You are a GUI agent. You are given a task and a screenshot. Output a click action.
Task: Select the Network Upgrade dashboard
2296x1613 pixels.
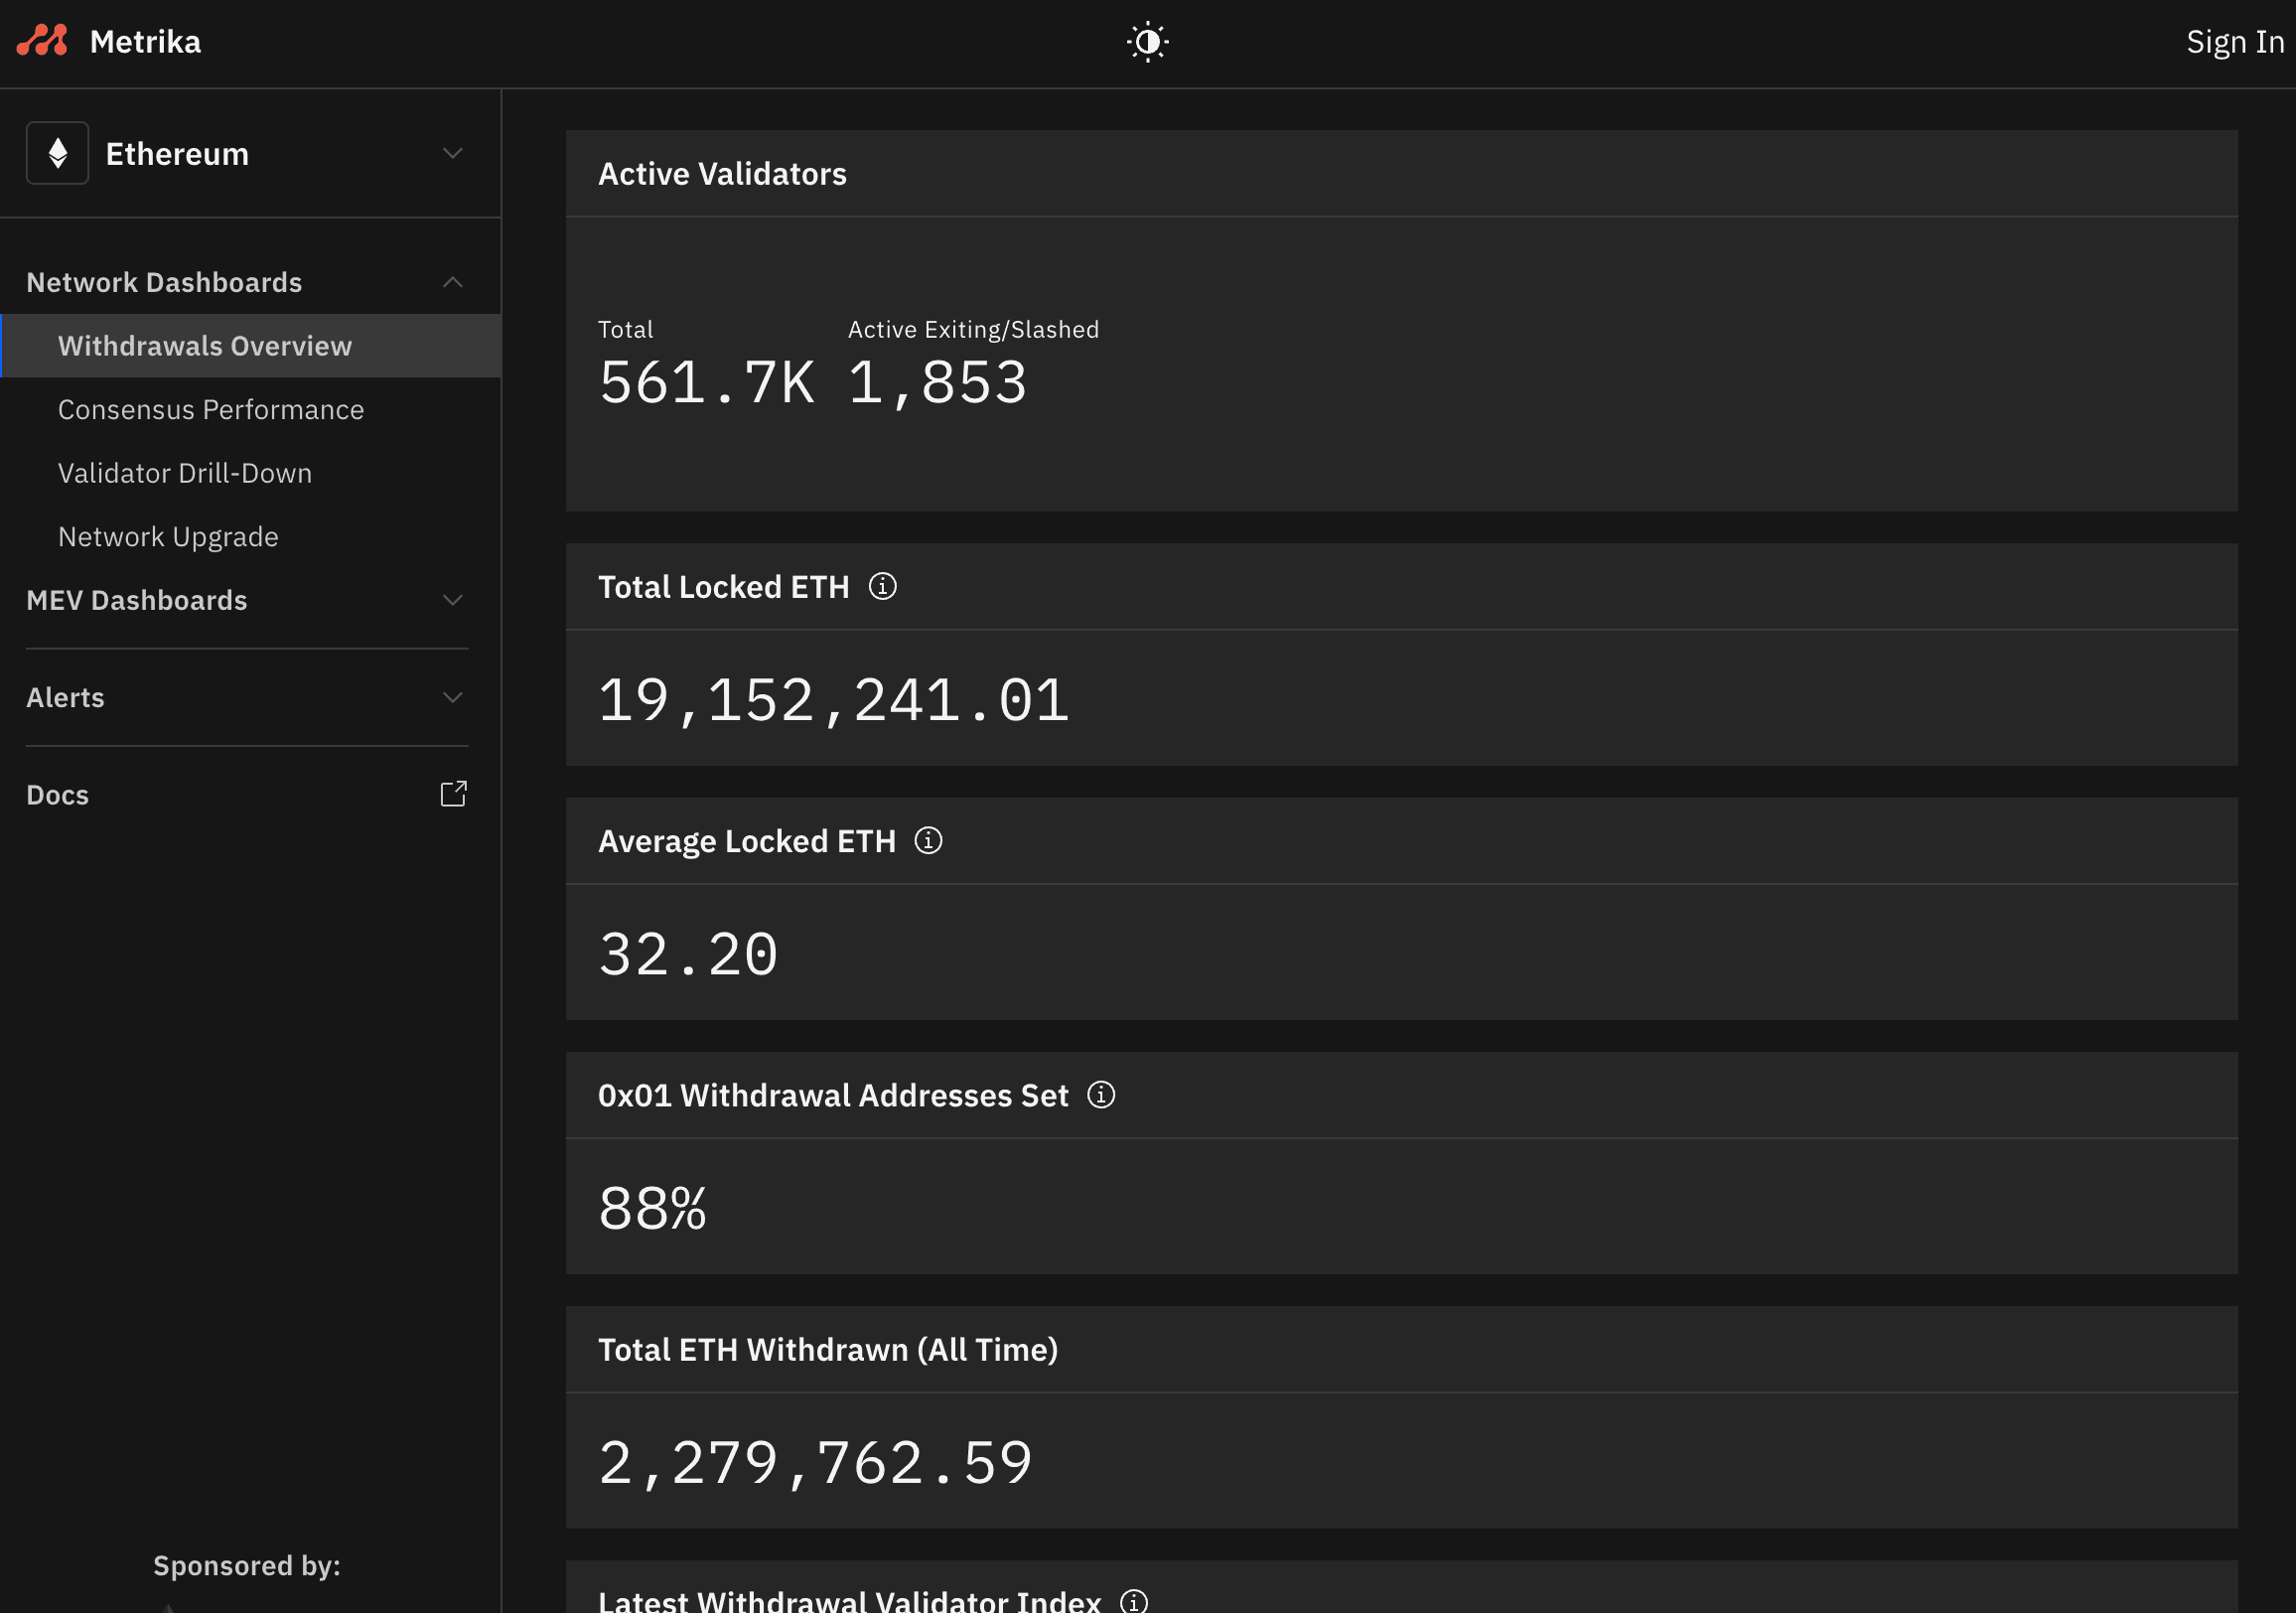click(x=168, y=536)
